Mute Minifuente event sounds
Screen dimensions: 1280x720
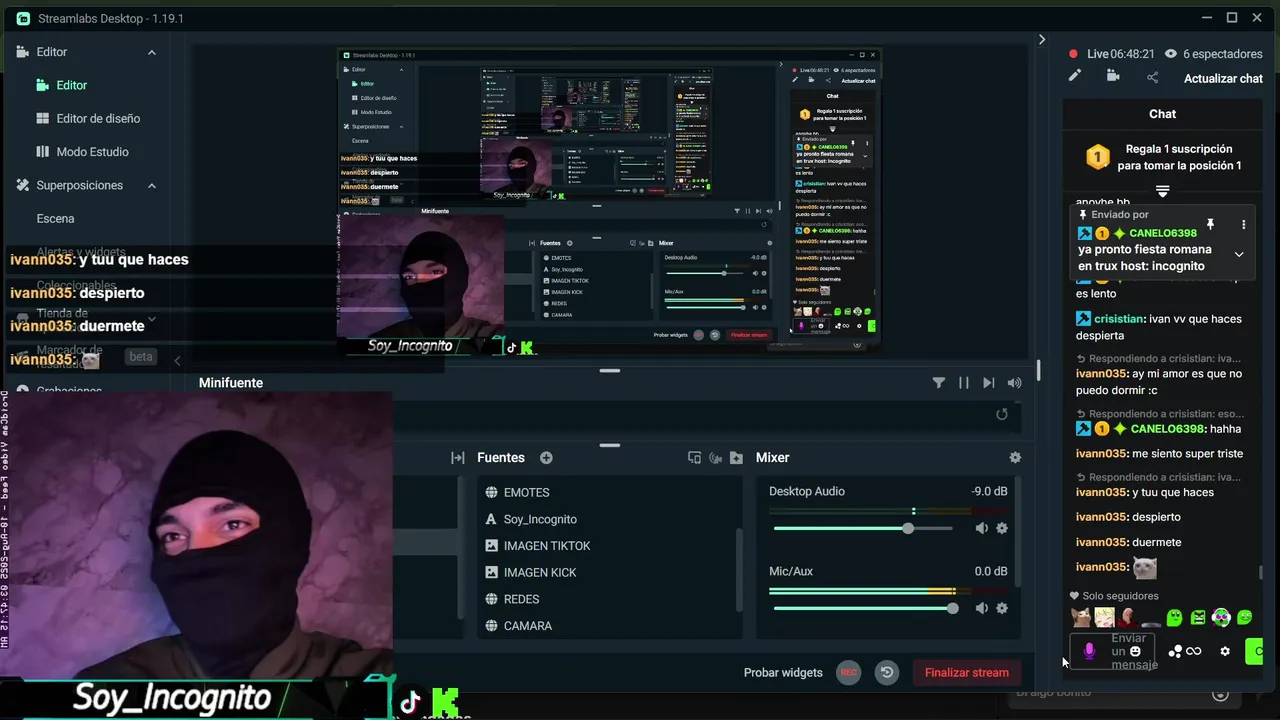click(x=1015, y=383)
